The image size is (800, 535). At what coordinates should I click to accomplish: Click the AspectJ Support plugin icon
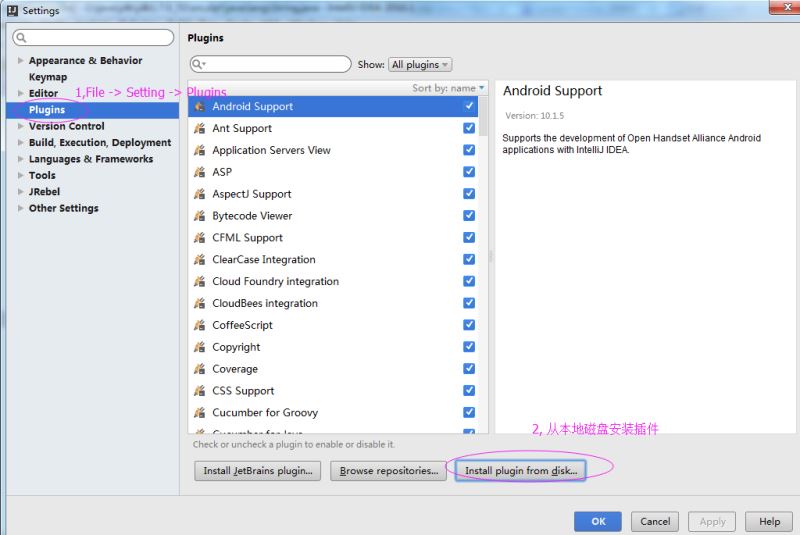pyautogui.click(x=199, y=194)
